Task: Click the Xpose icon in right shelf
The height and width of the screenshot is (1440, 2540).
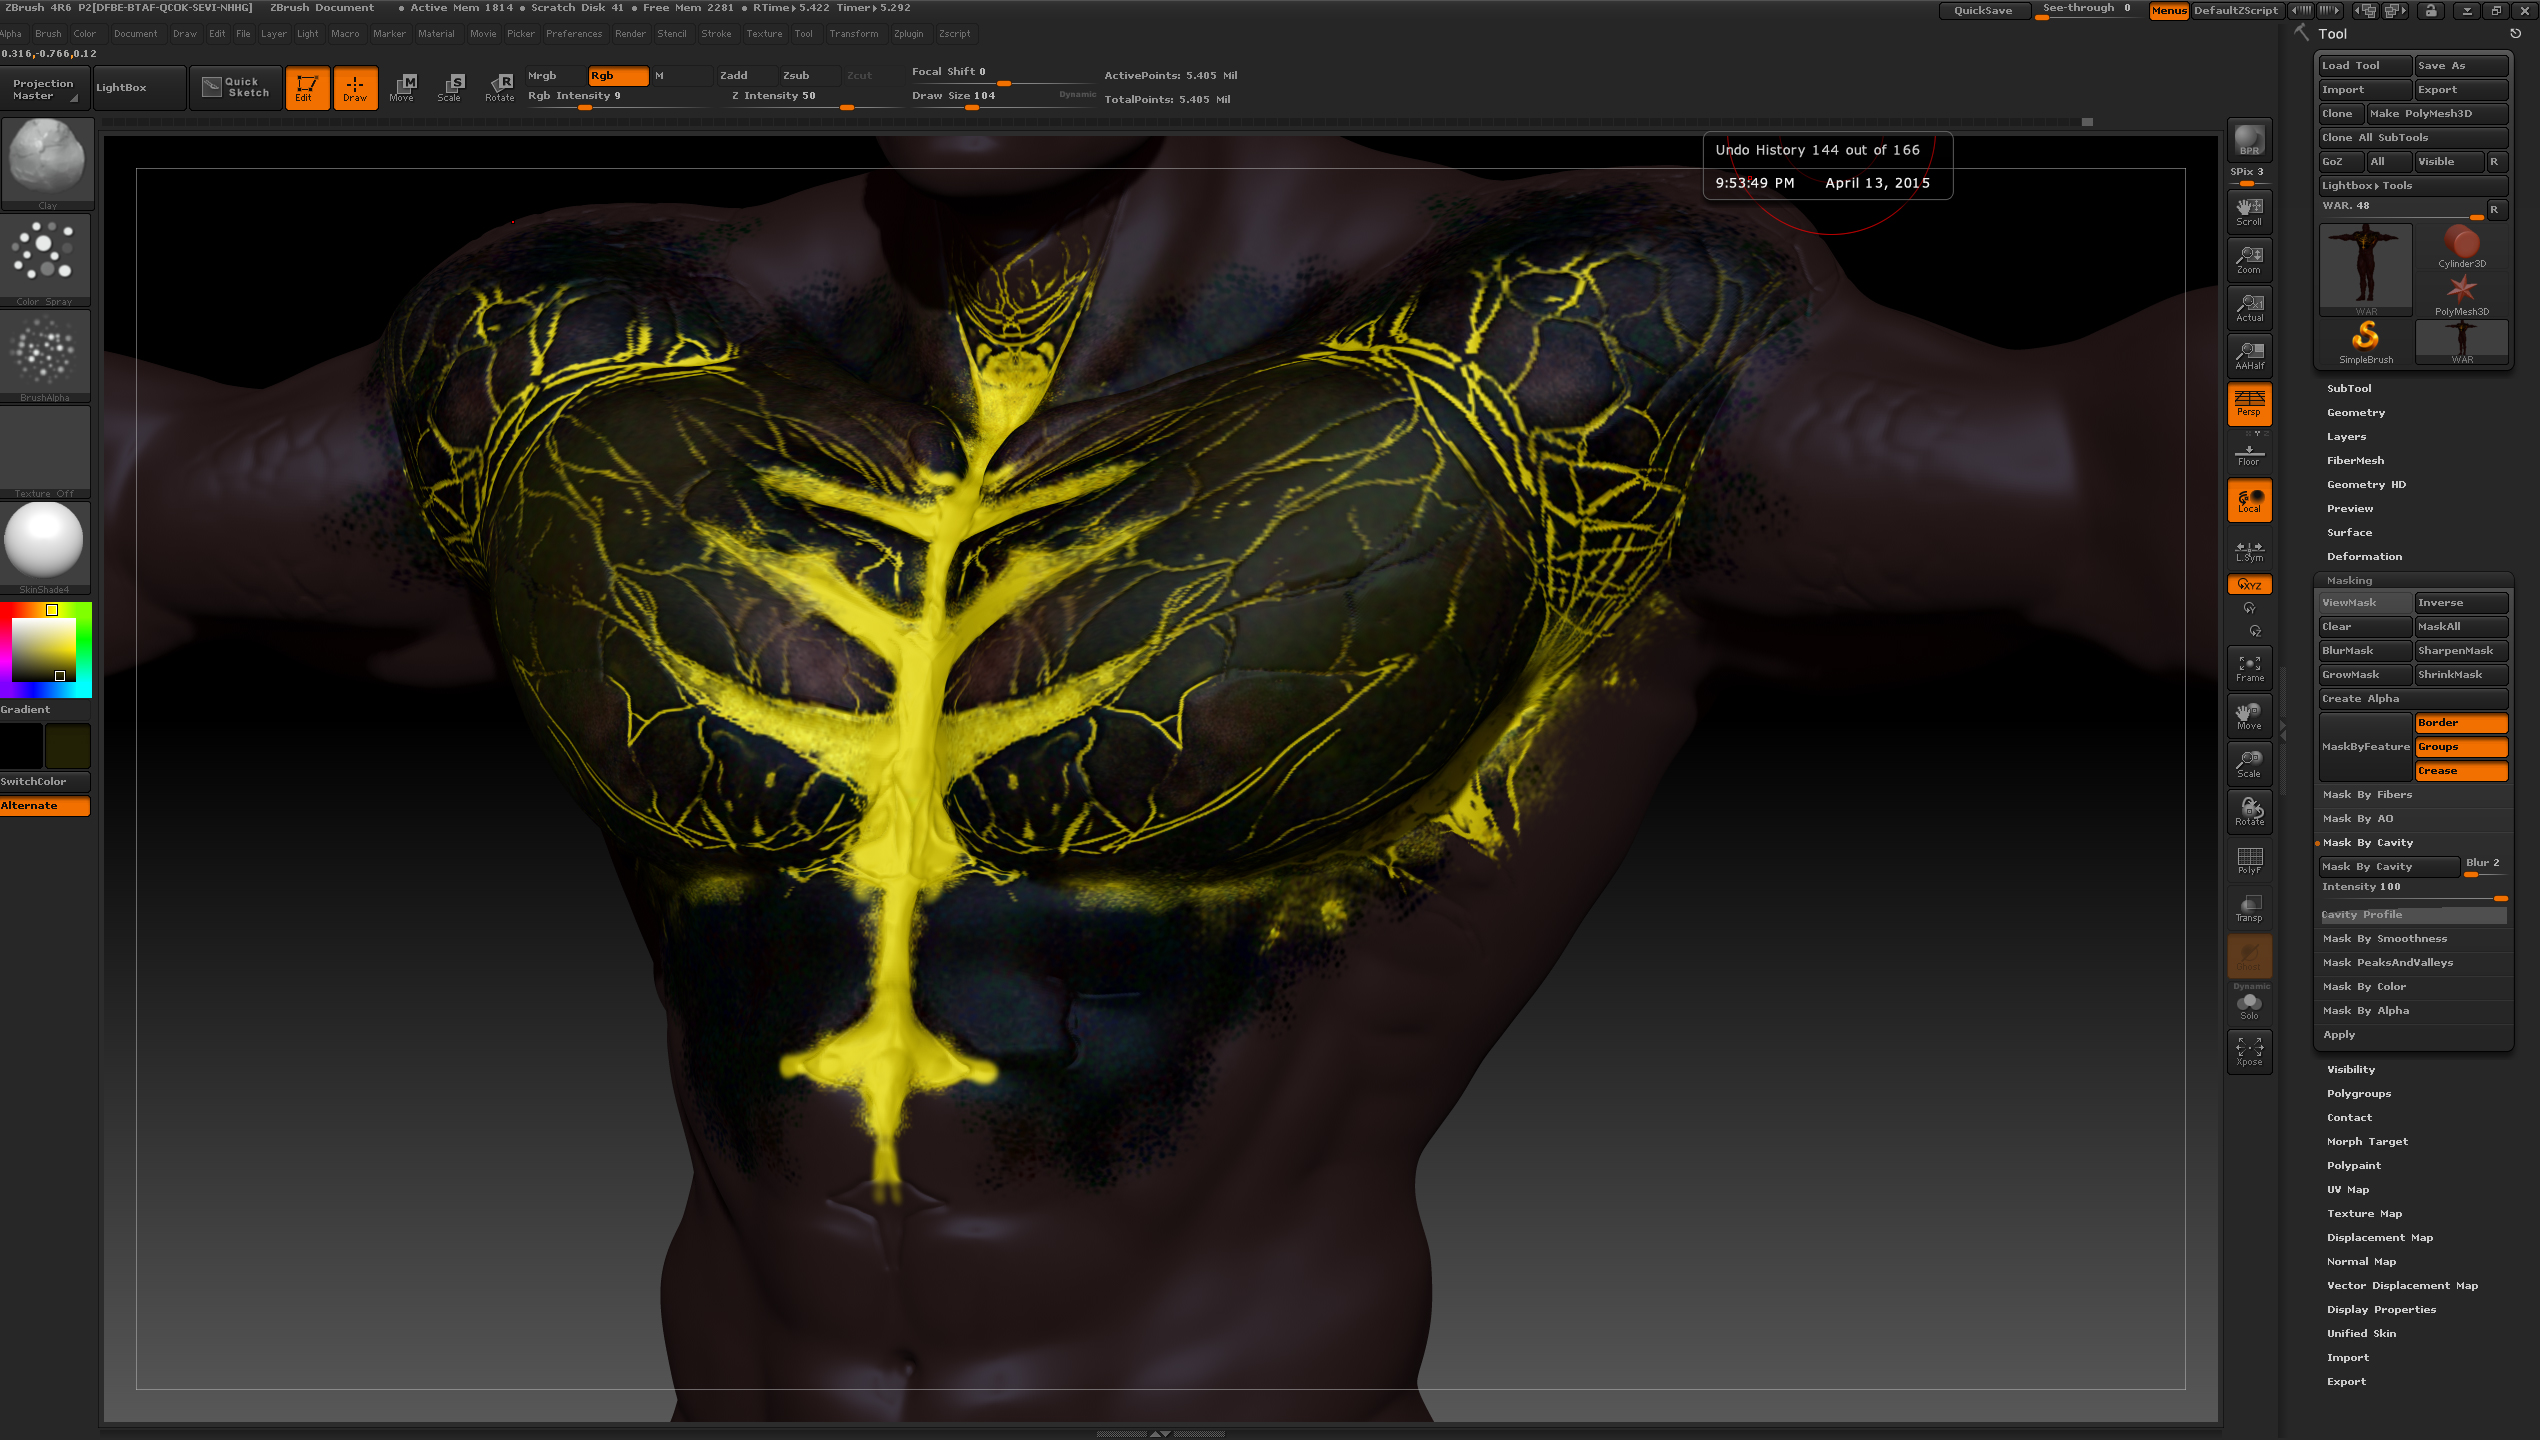Action: click(x=2249, y=1051)
